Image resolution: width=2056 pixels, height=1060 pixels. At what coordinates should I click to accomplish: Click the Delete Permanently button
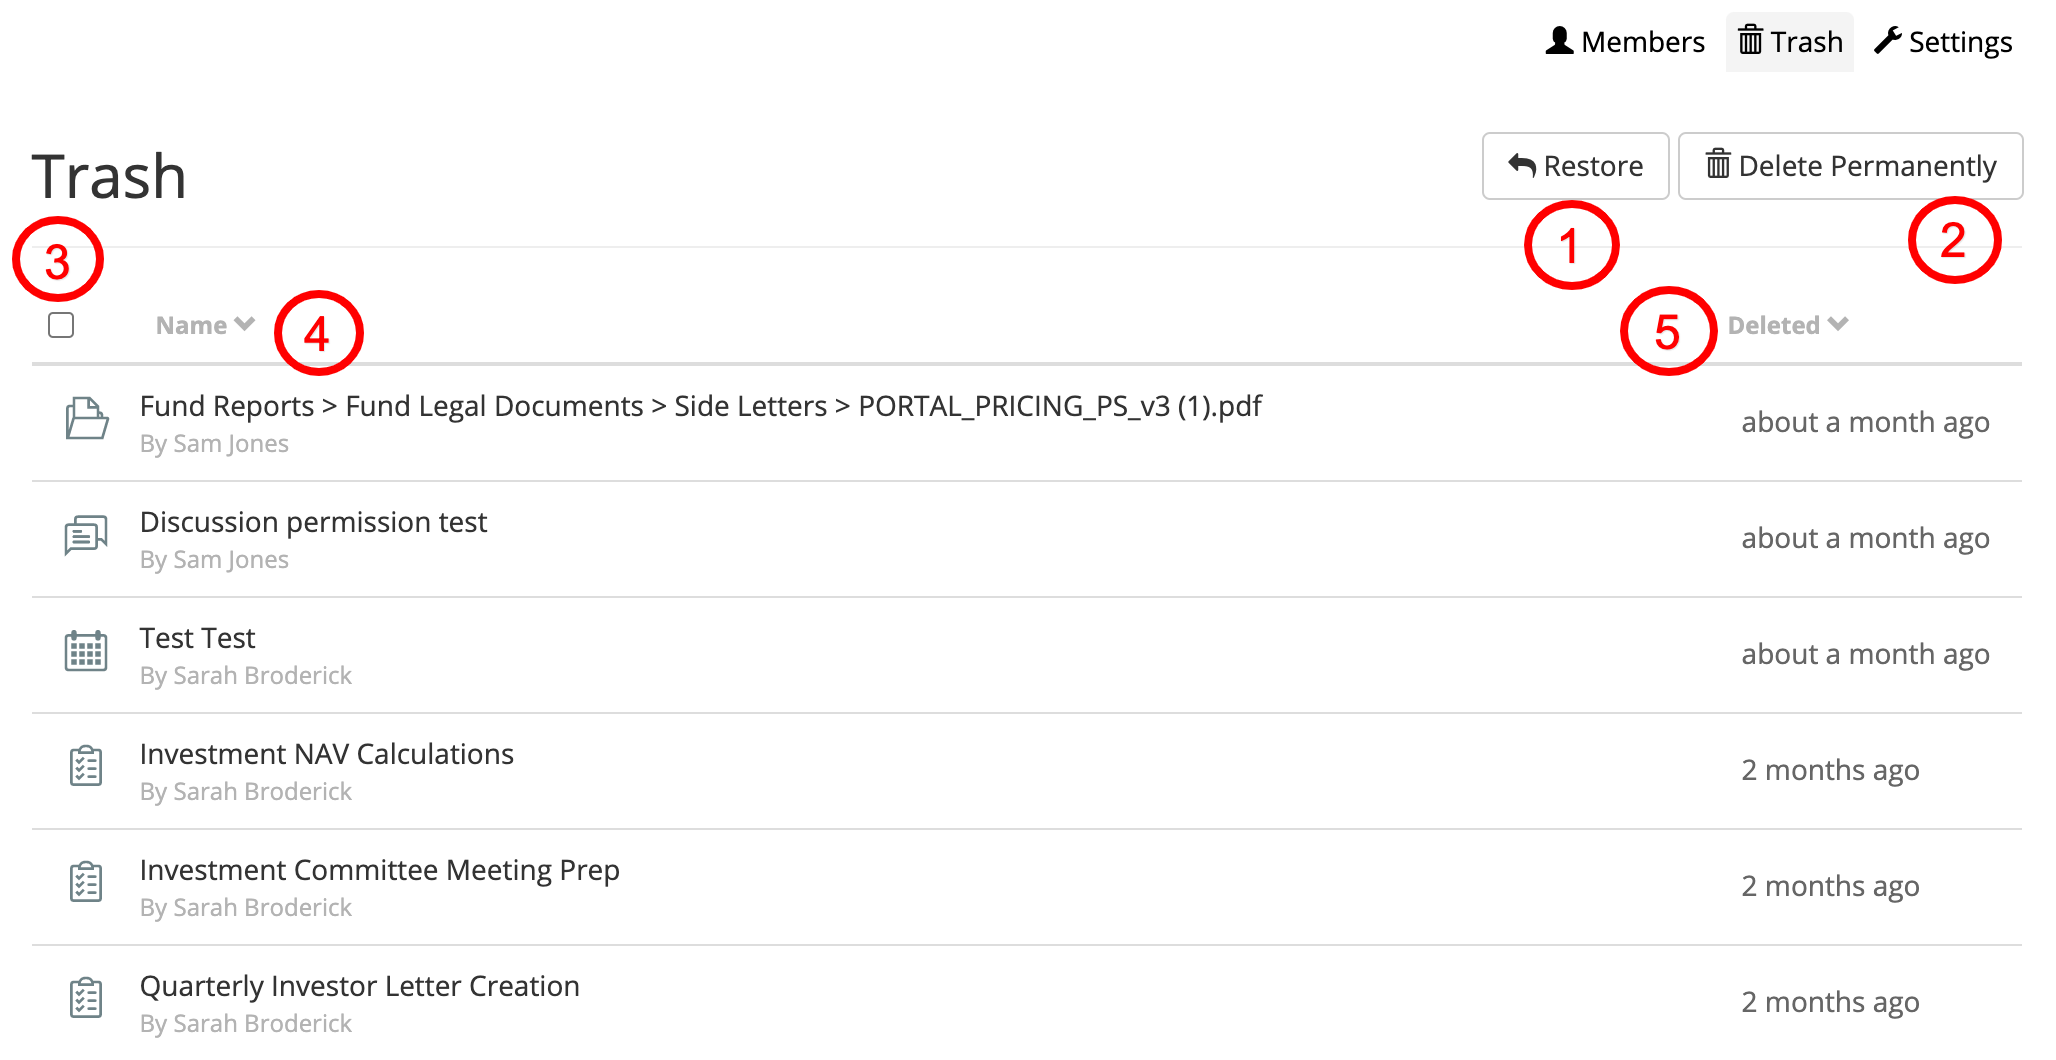(x=1851, y=166)
